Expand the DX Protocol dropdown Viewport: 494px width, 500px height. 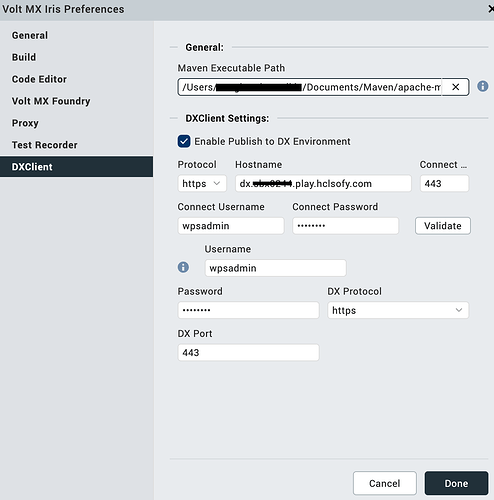pyautogui.click(x=398, y=310)
